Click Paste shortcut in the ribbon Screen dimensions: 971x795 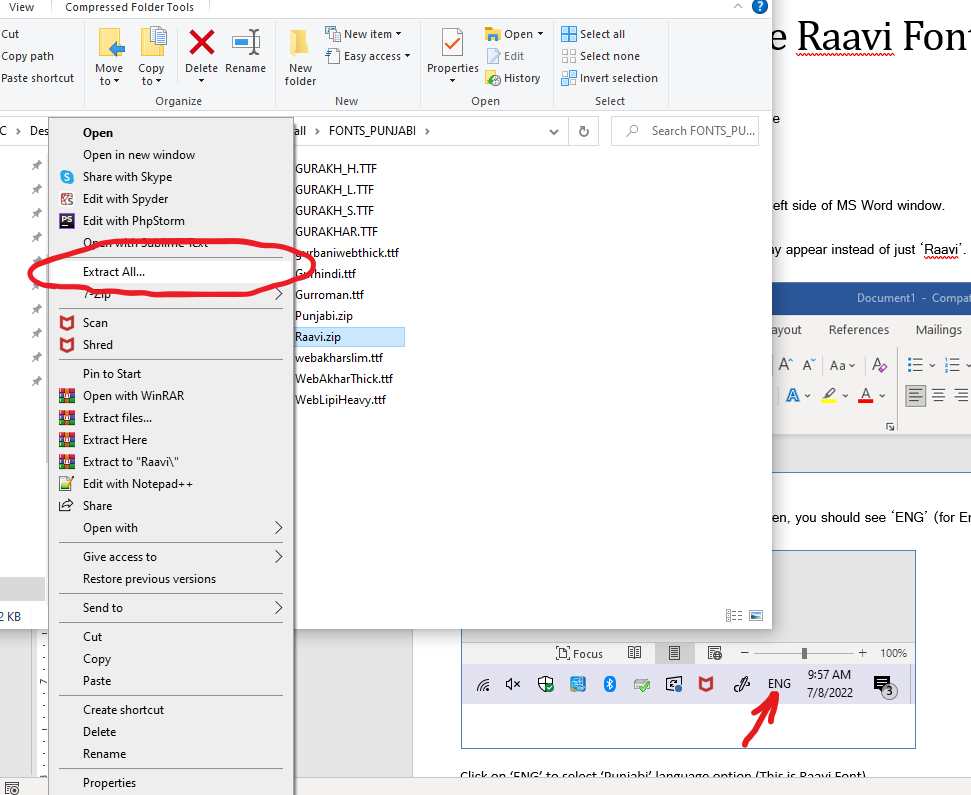37,78
